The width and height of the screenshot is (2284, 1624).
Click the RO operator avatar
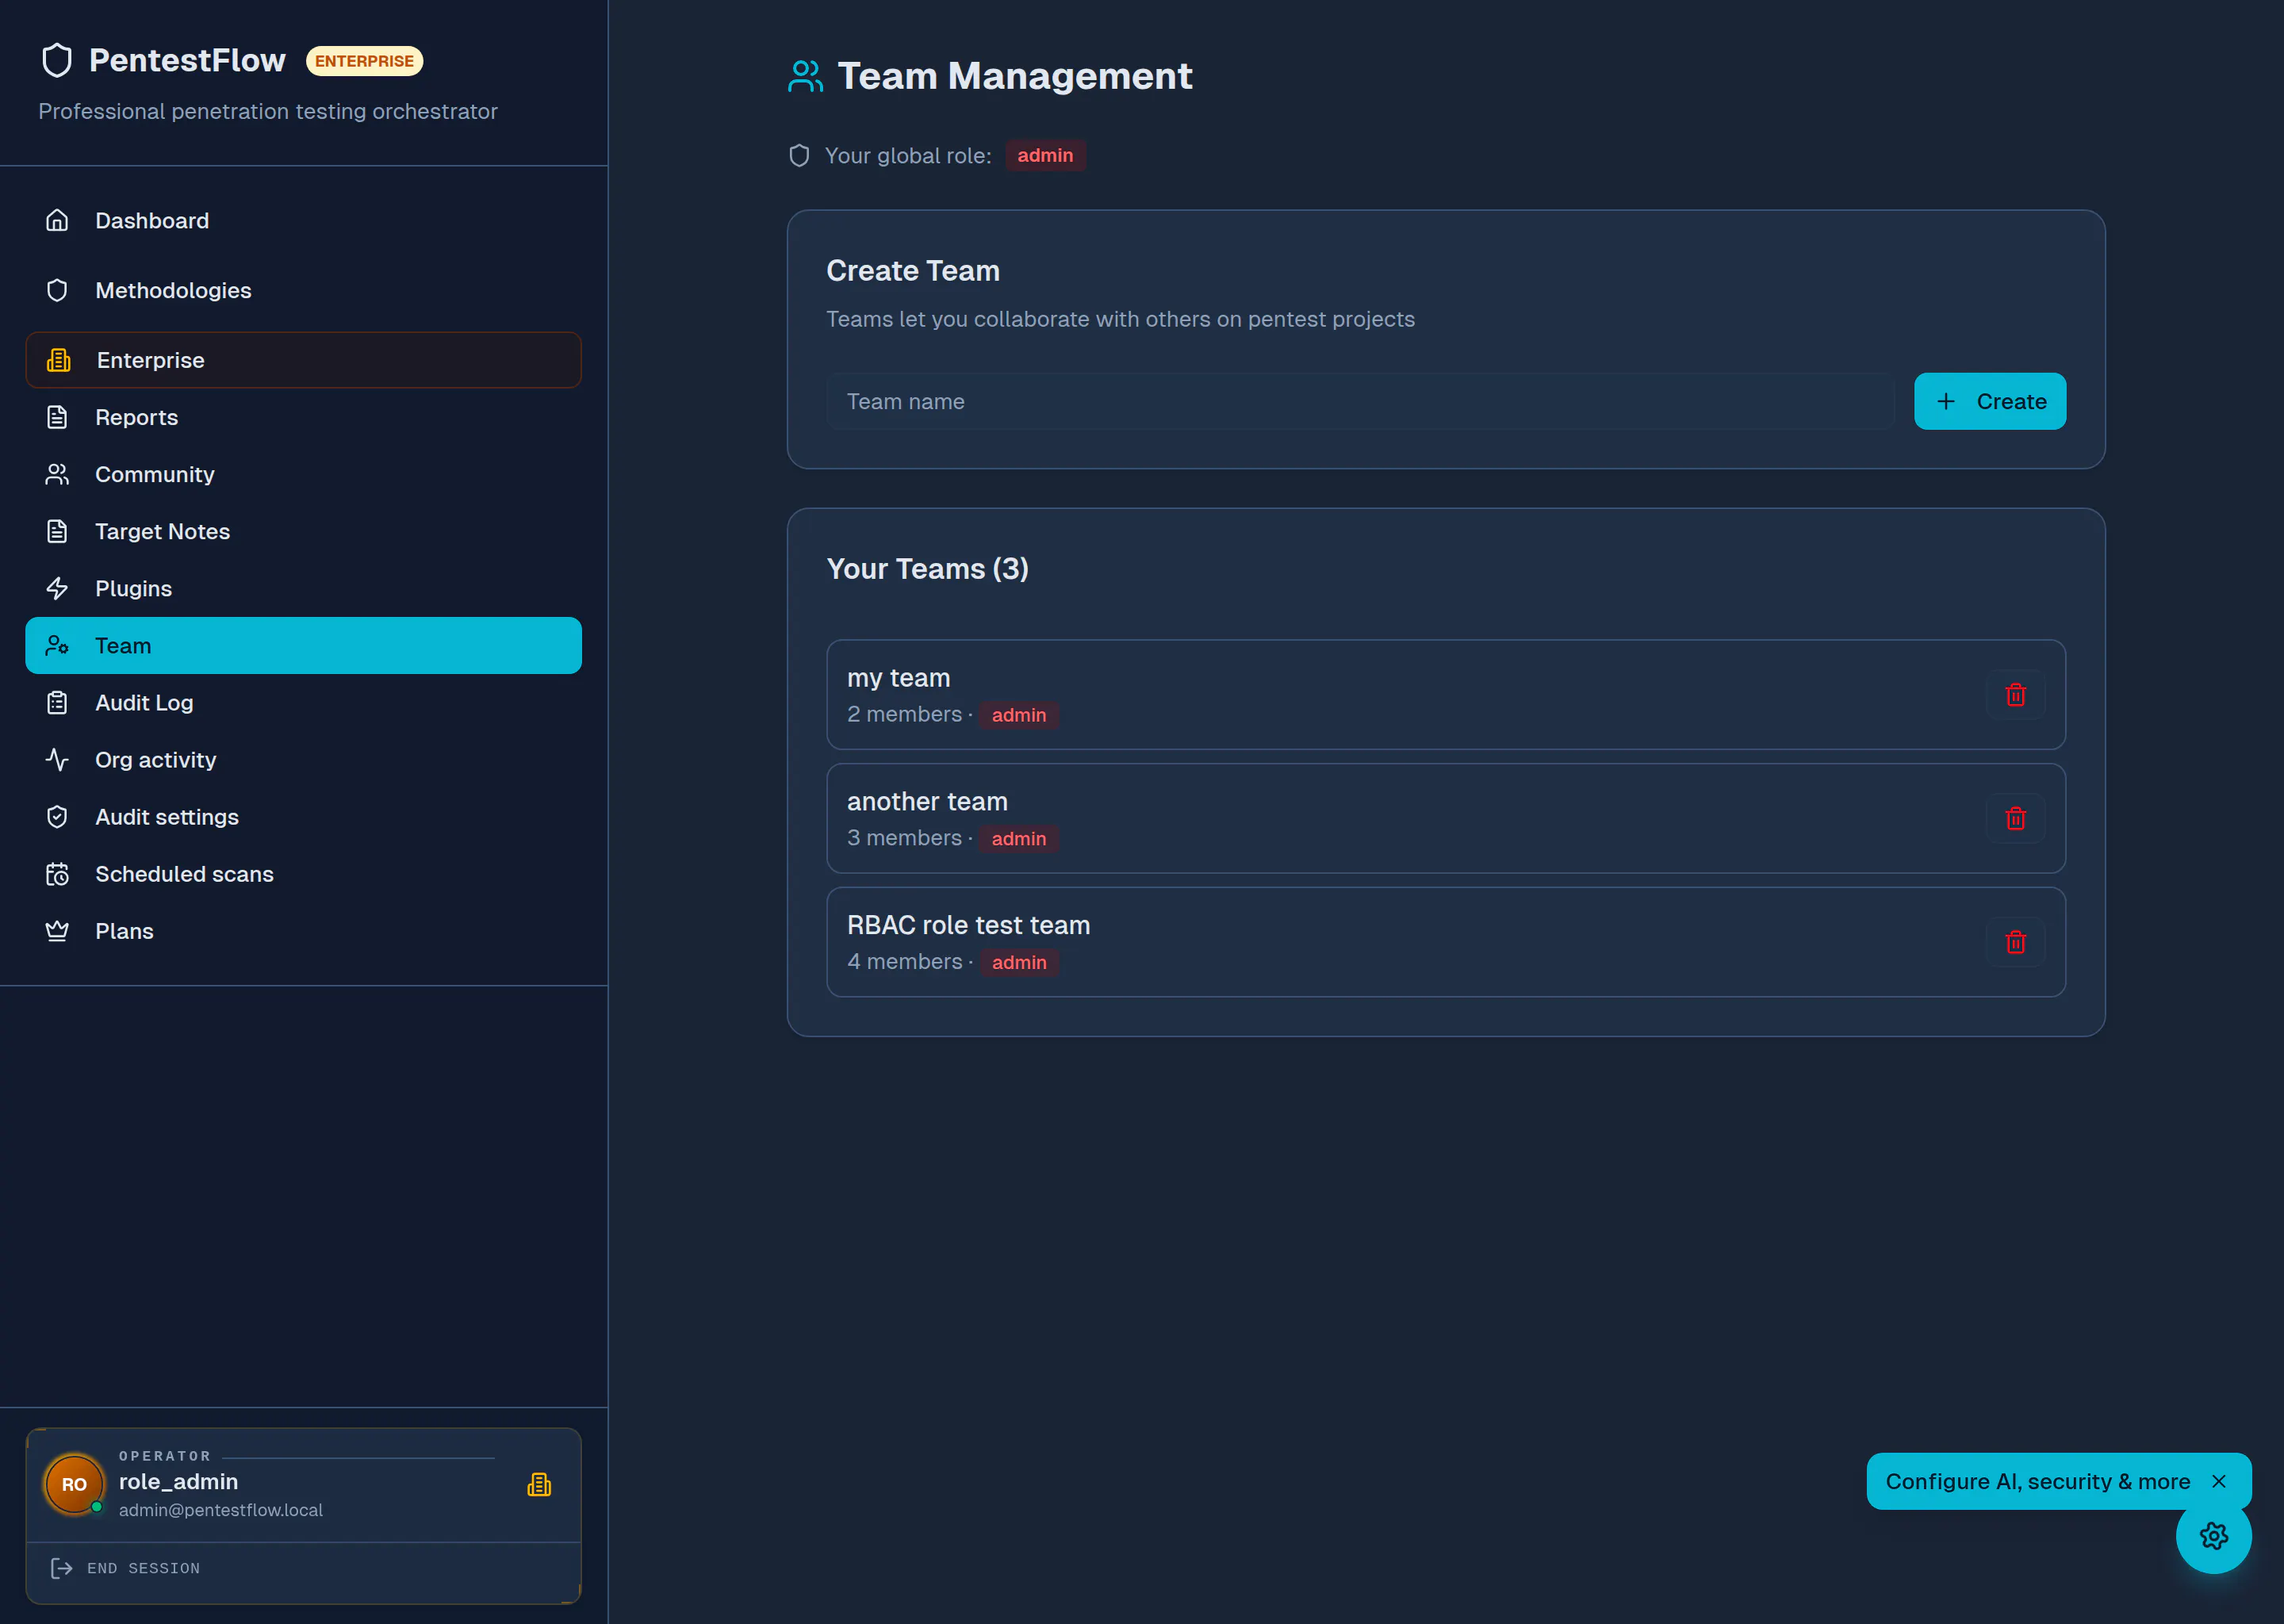(74, 1484)
